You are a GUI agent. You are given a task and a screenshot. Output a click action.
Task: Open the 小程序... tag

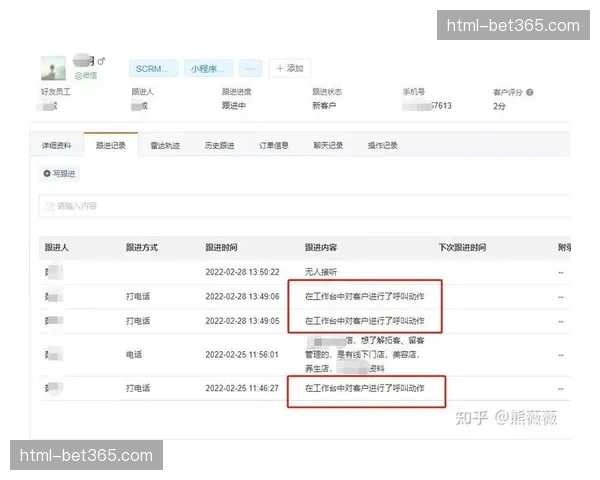pyautogui.click(x=208, y=69)
